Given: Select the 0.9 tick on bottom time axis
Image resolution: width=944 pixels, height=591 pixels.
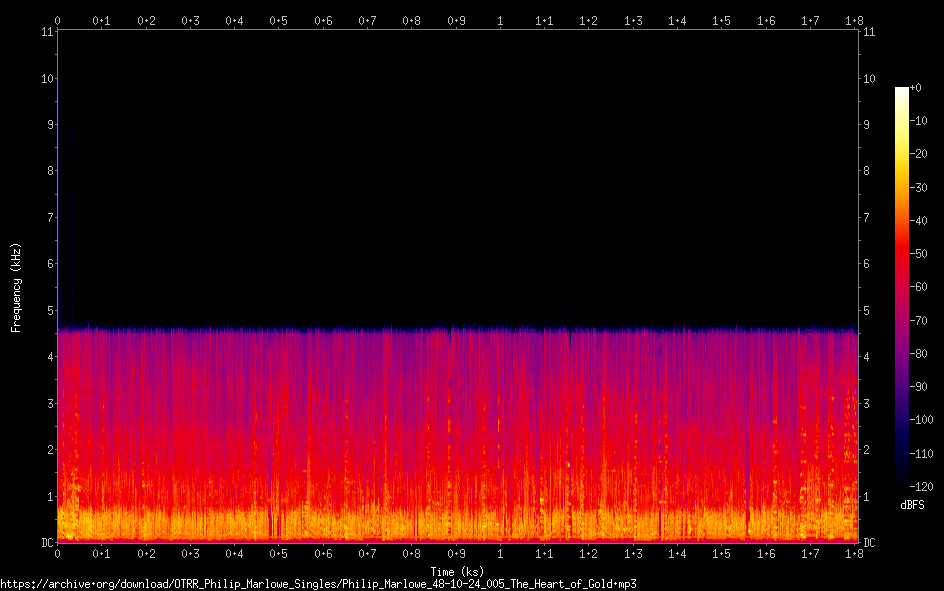Looking at the screenshot, I should point(456,553).
